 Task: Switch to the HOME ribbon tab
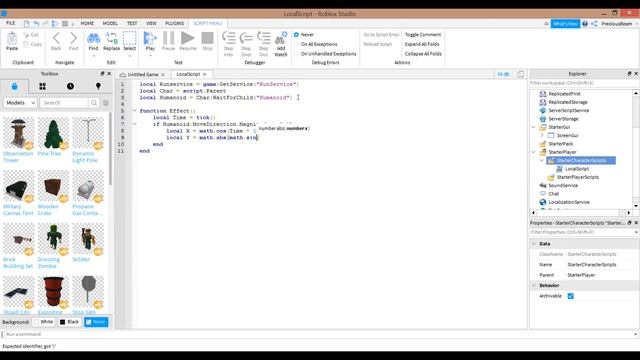pyautogui.click(x=87, y=23)
